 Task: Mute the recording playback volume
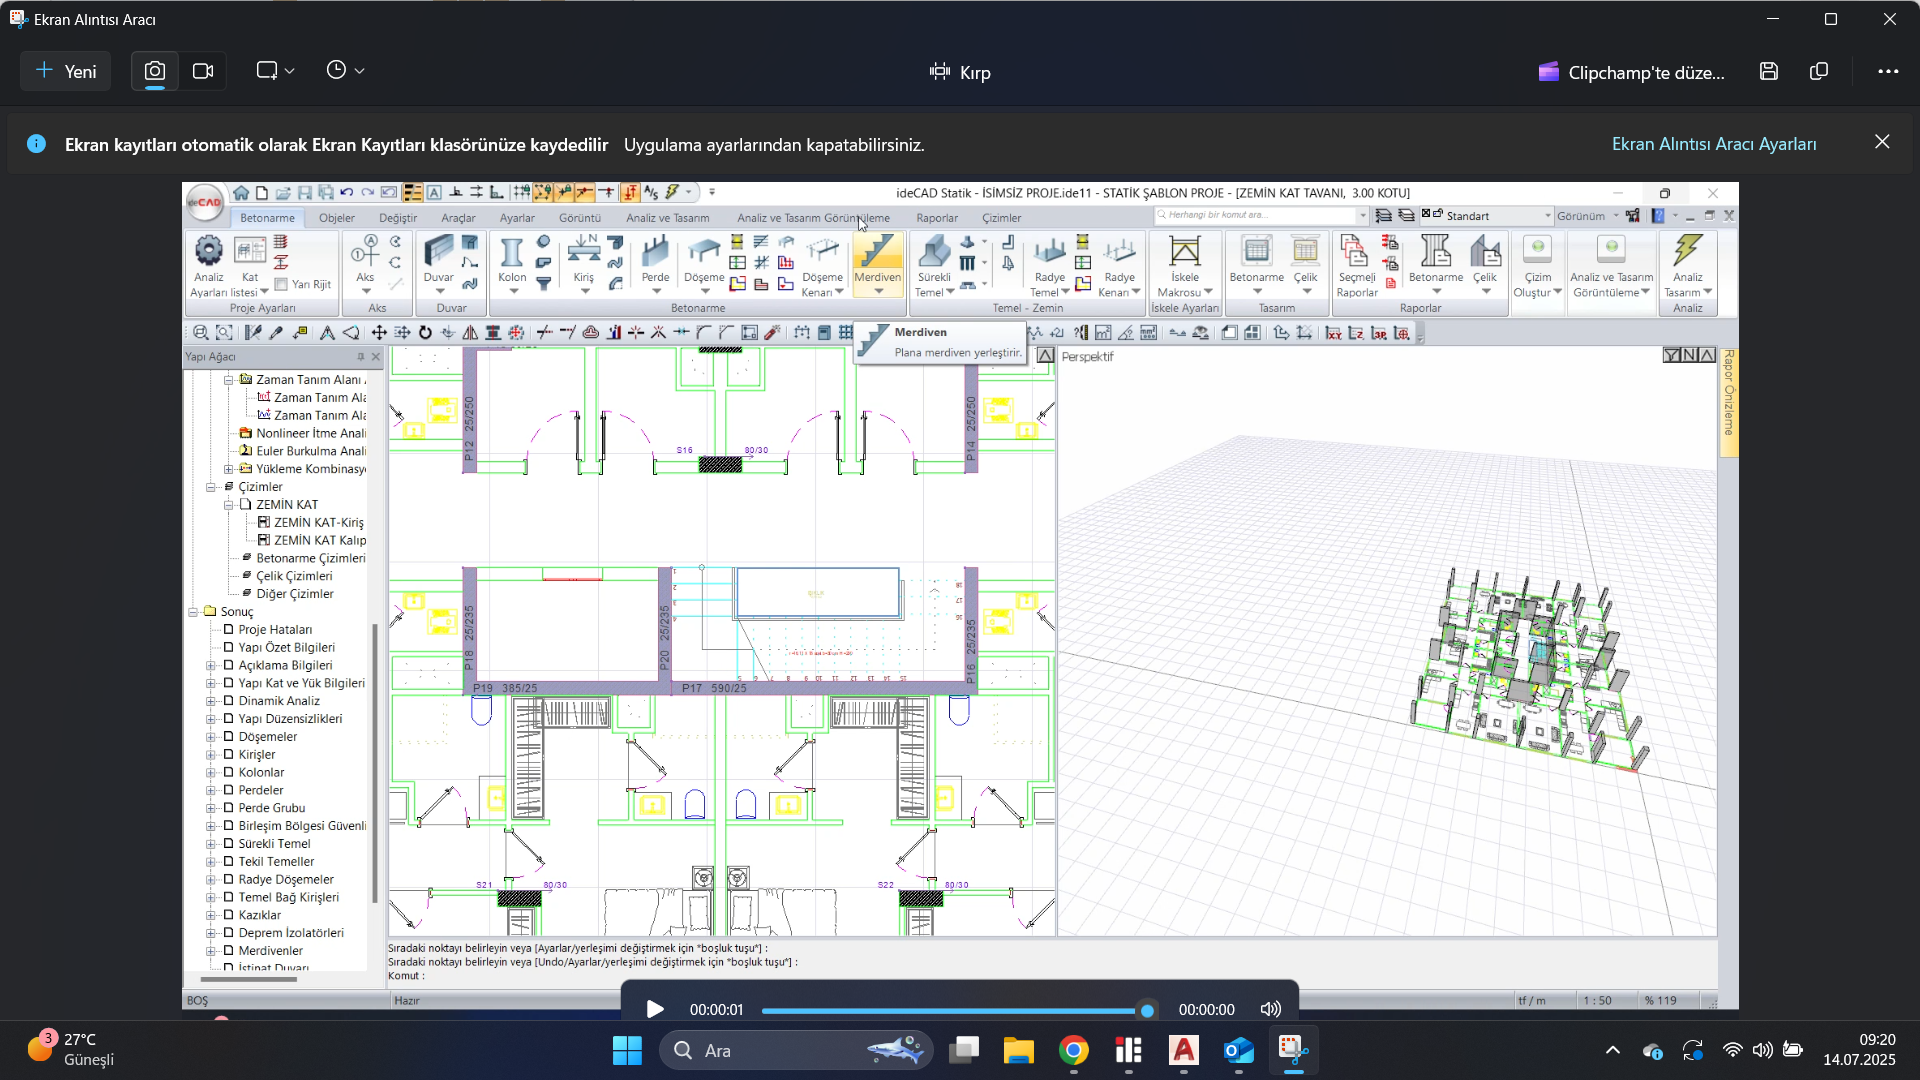tap(1270, 1010)
